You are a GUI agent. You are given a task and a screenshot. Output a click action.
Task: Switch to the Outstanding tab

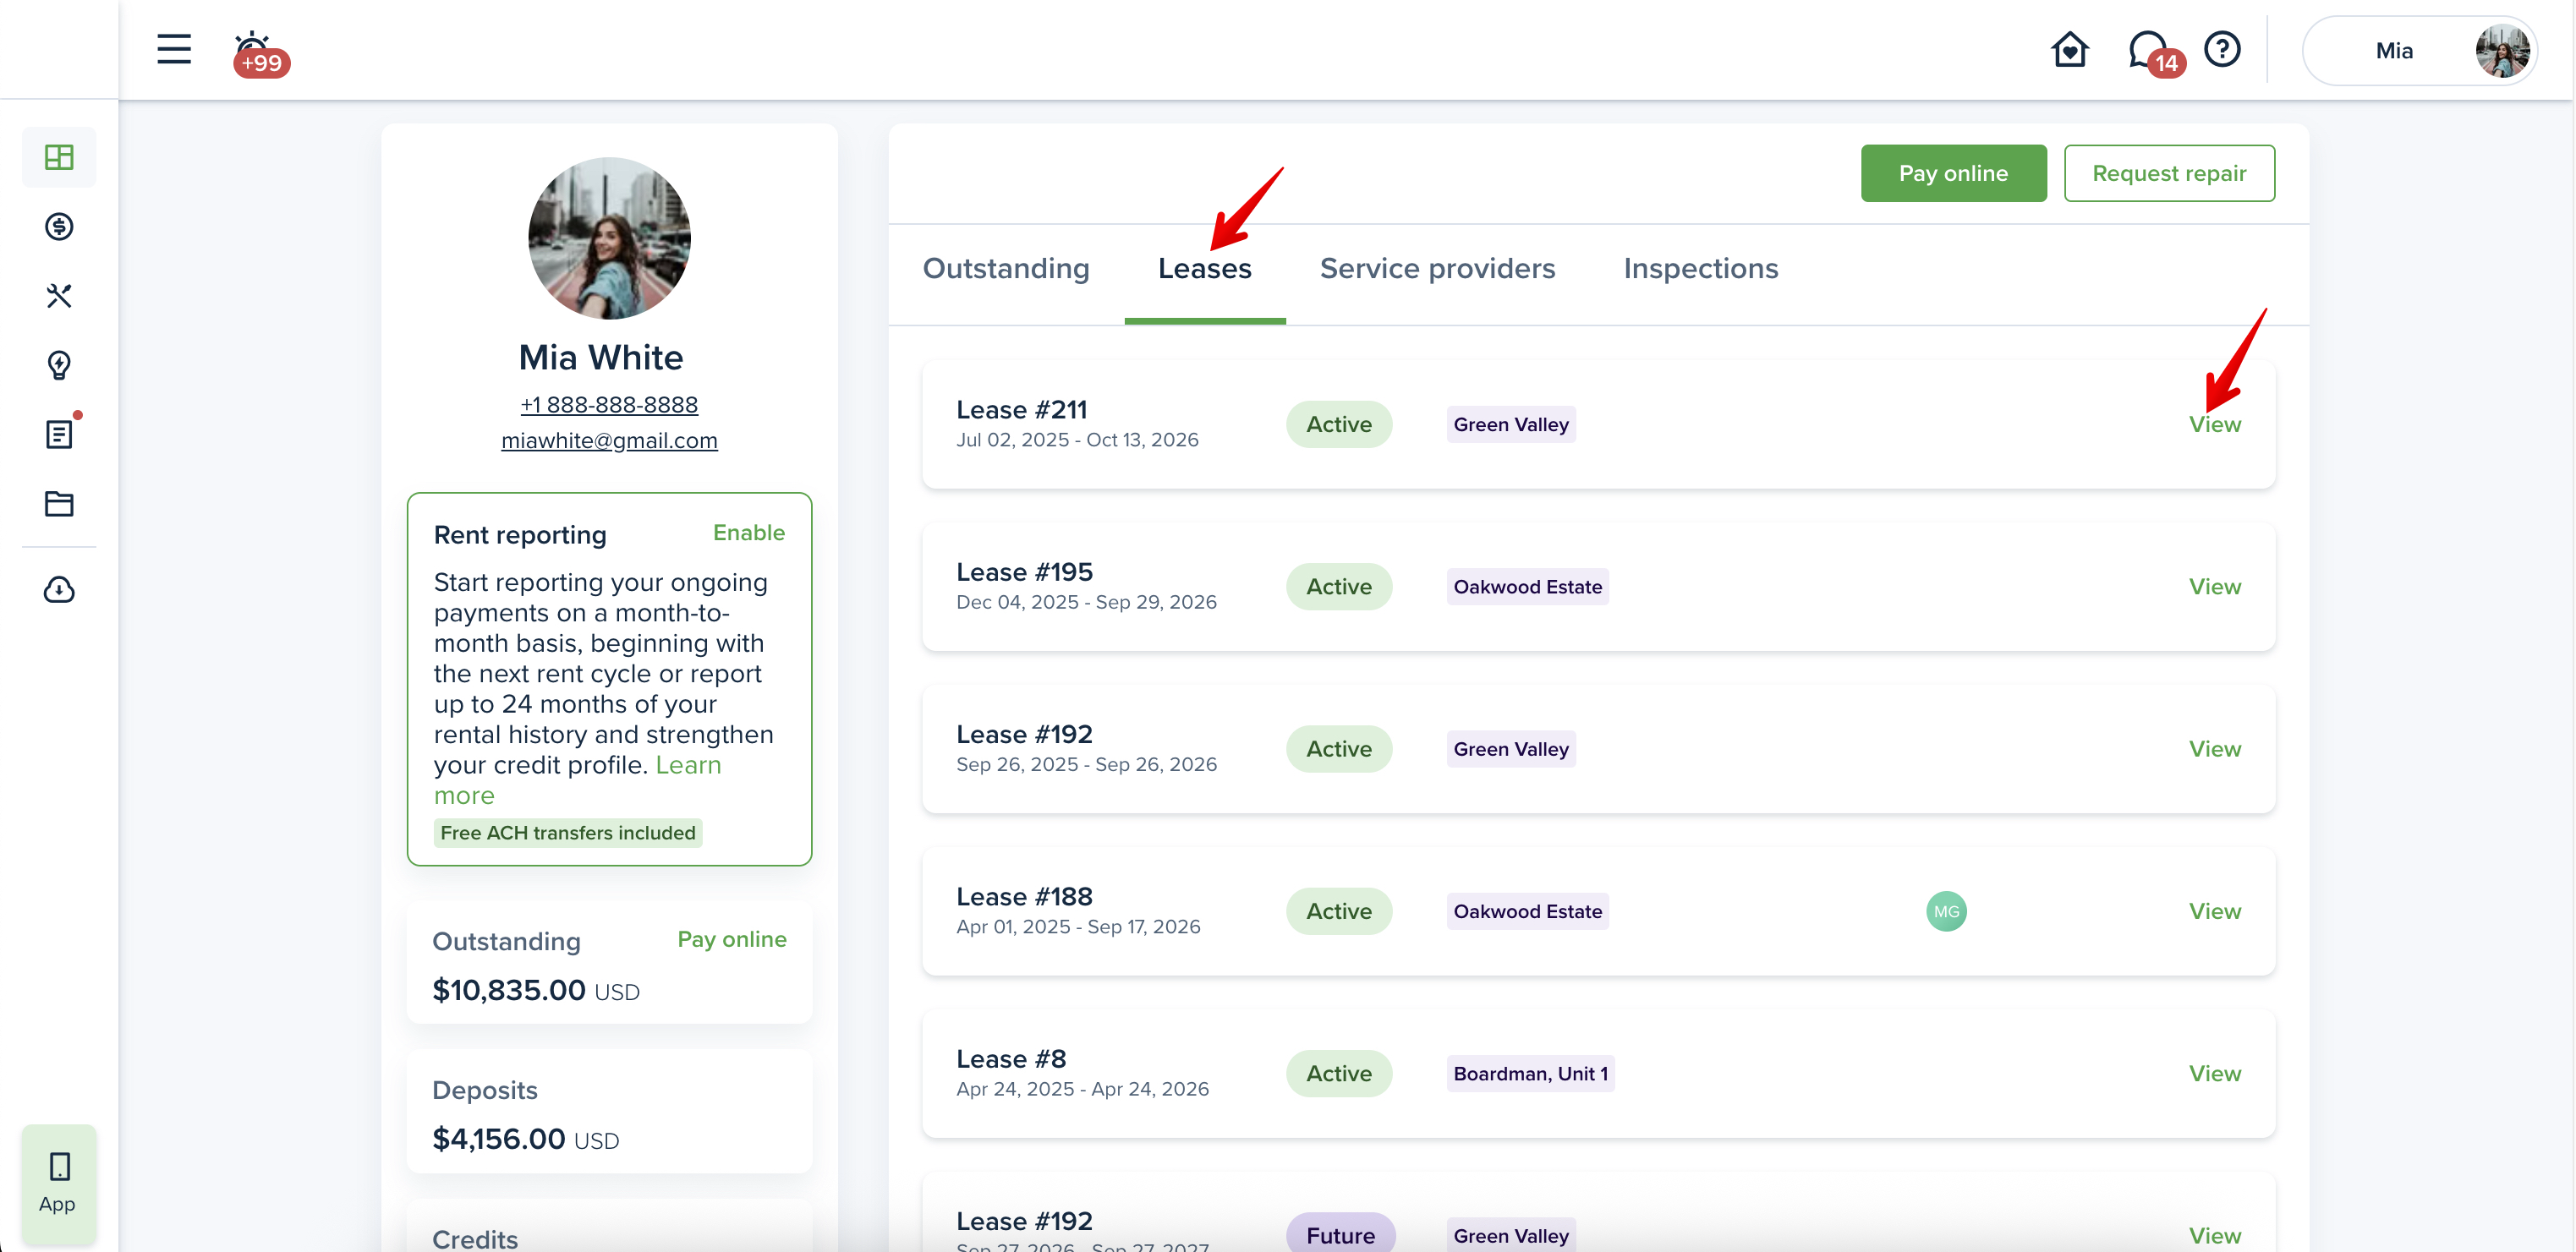[1005, 268]
